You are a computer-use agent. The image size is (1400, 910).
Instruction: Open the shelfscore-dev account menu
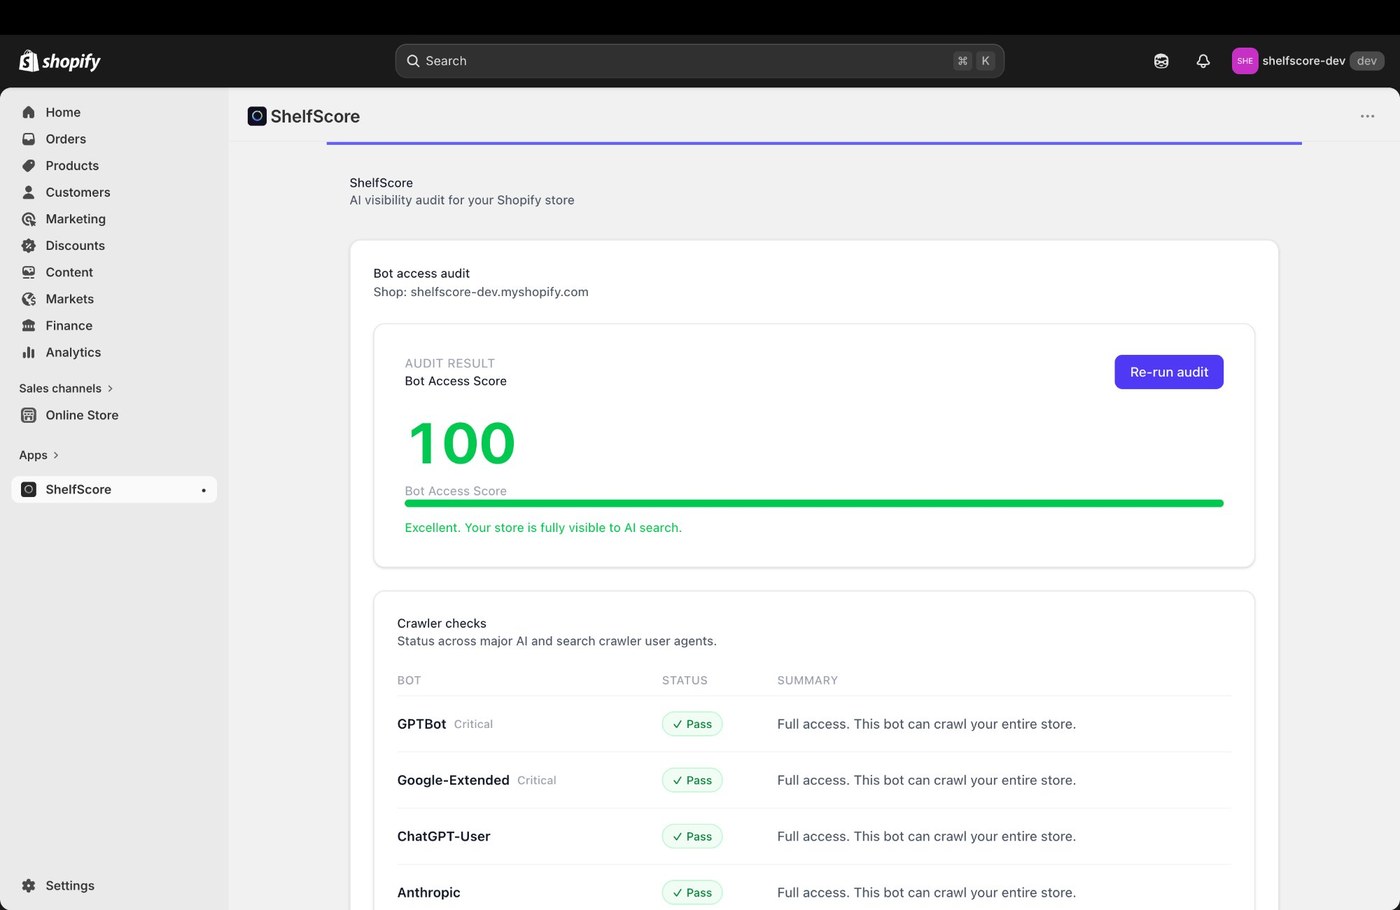(1308, 61)
